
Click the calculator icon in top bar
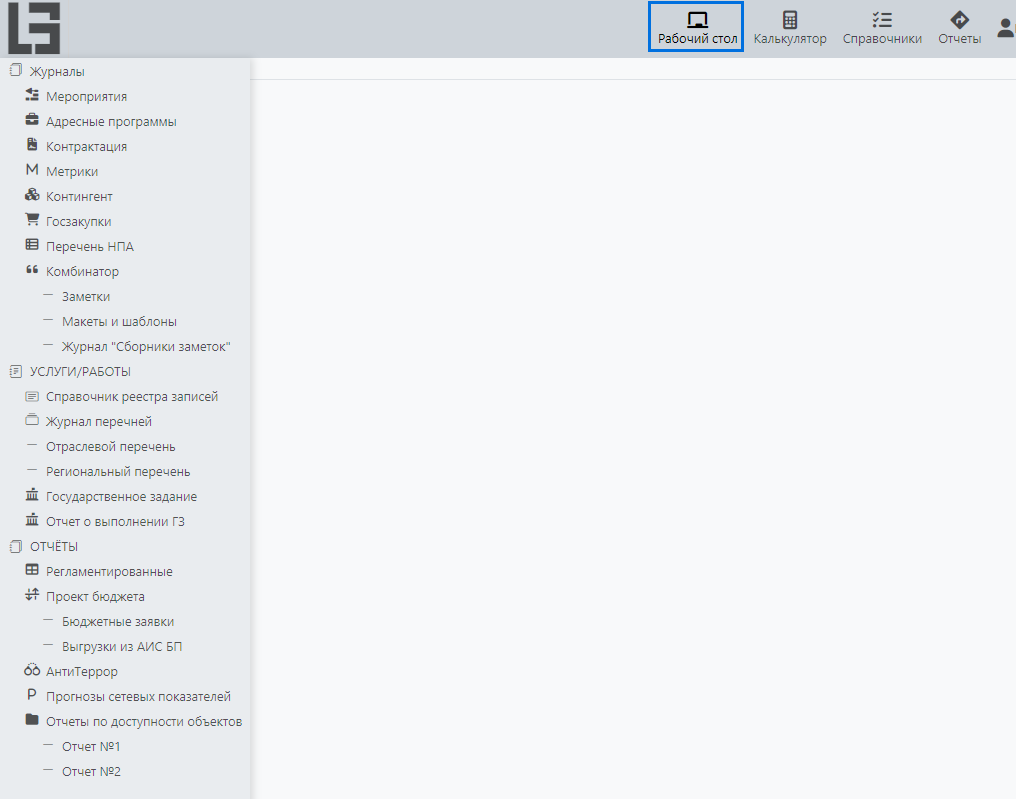tap(790, 20)
